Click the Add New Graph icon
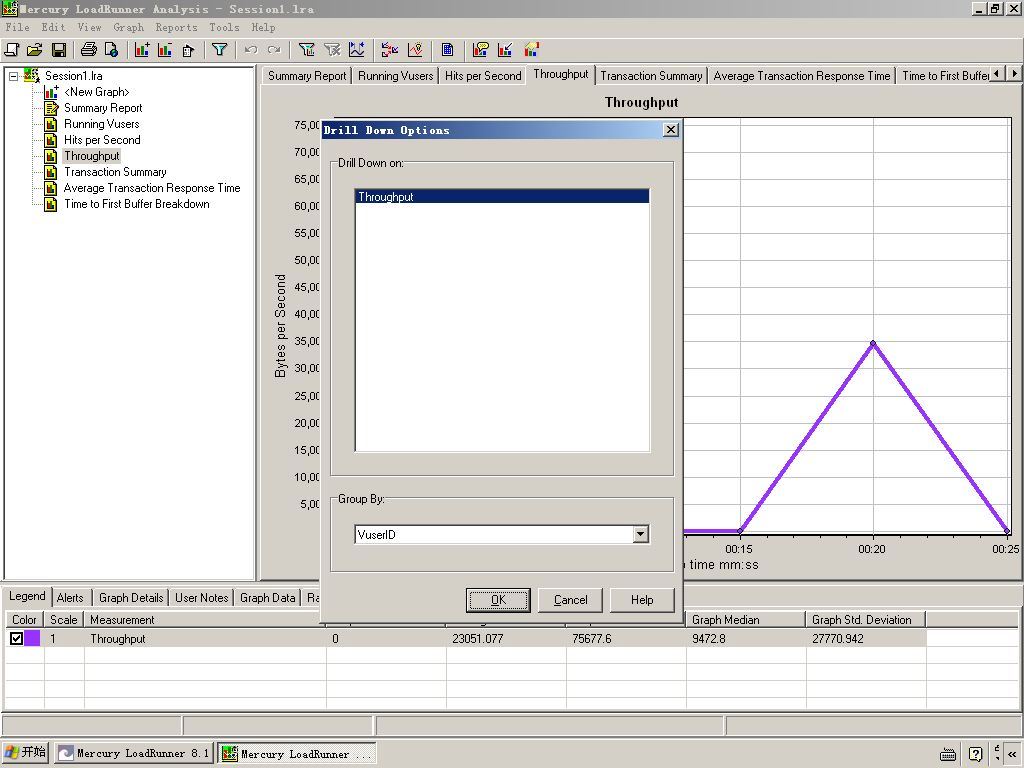The height and width of the screenshot is (768, 1024). [142, 50]
